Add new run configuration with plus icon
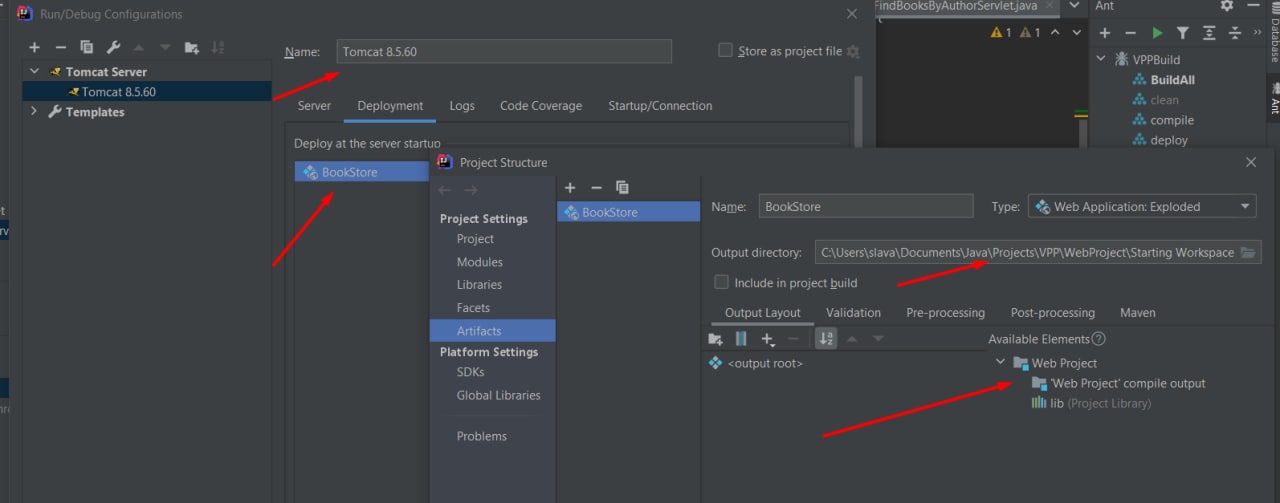 34,47
